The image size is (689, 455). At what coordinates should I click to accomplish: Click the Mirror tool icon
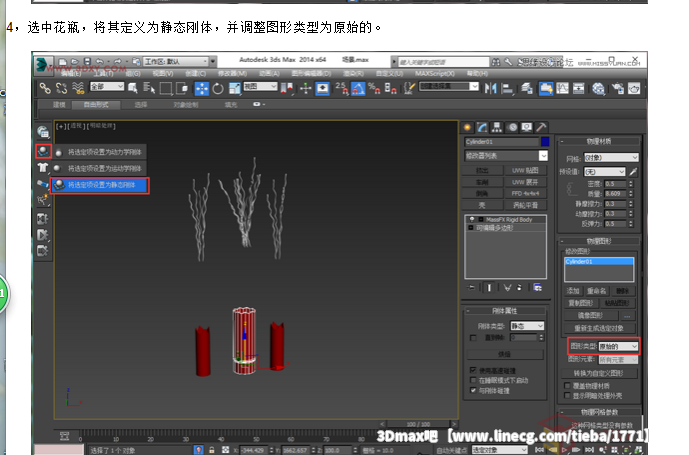point(490,88)
